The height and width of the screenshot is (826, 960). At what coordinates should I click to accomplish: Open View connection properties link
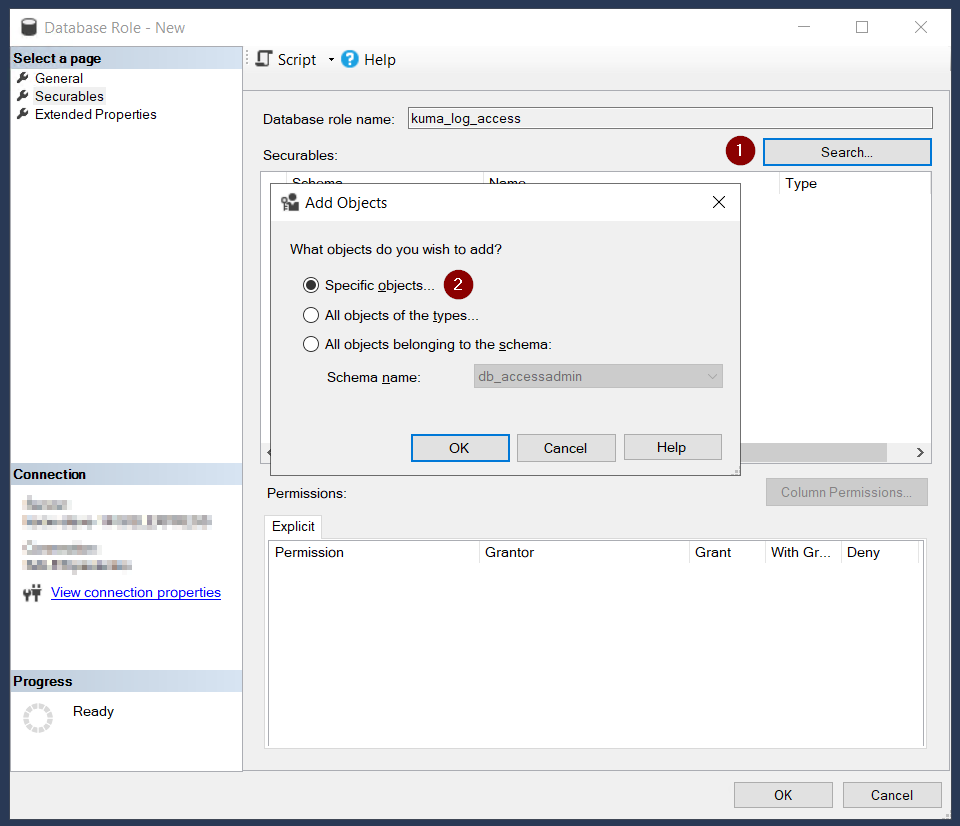coord(136,592)
